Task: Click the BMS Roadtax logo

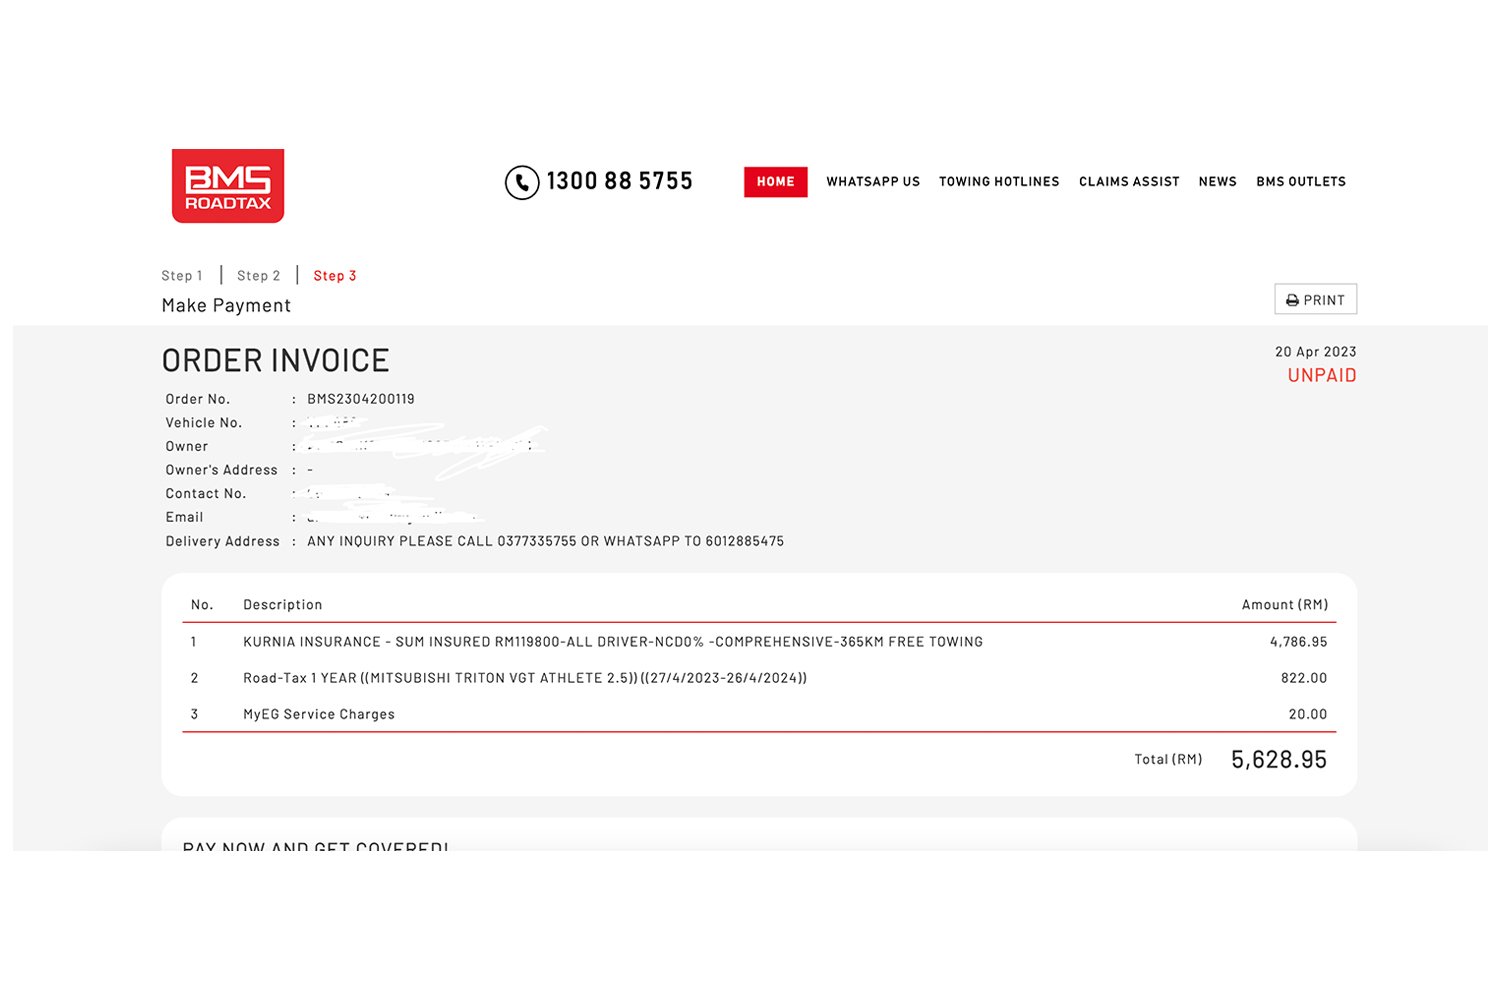Action: (x=228, y=186)
